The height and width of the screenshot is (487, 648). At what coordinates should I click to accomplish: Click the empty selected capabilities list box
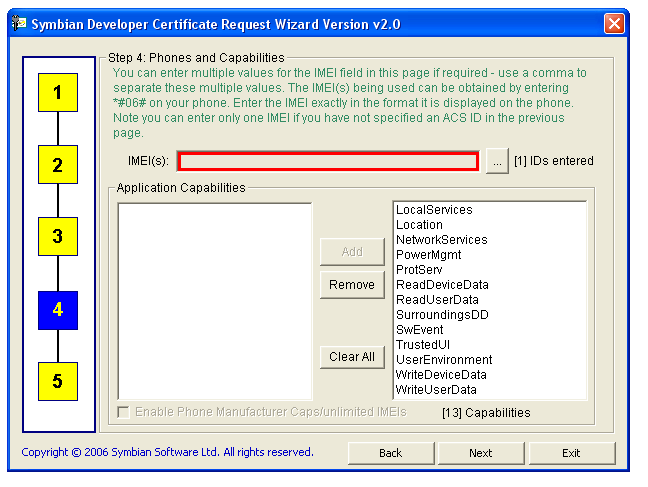pyautogui.click(x=215, y=301)
